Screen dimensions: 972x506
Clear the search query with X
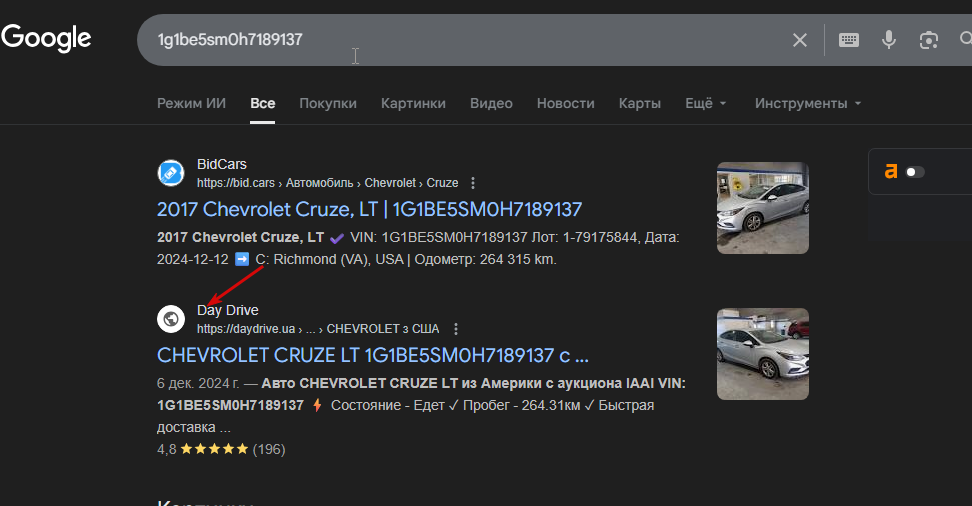click(800, 40)
